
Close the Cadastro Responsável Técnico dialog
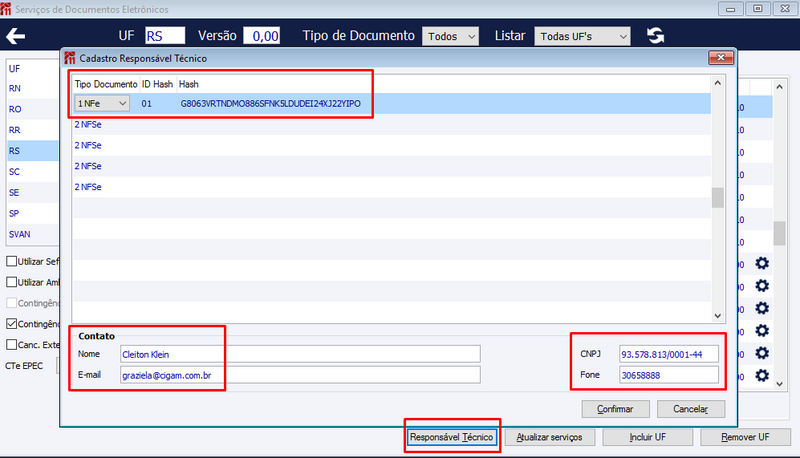click(721, 58)
